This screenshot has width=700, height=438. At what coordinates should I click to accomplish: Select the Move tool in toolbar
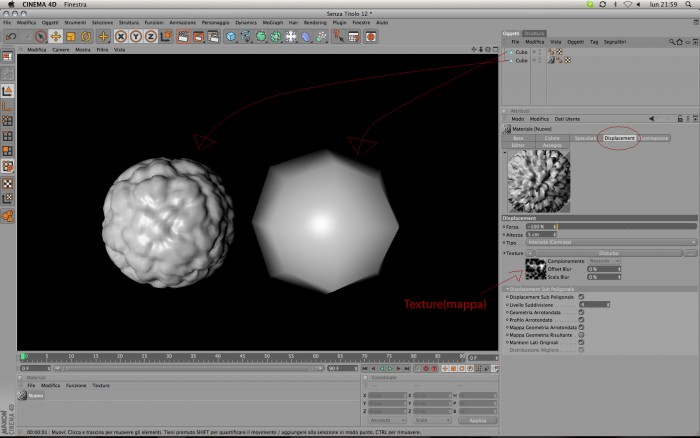tap(55, 37)
